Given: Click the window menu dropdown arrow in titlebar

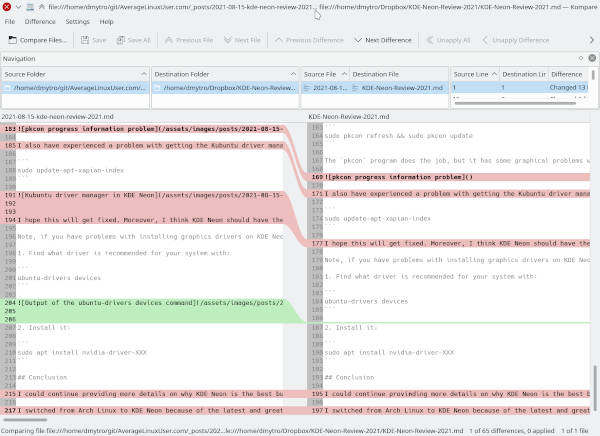Looking at the screenshot, I should coord(18,7).
